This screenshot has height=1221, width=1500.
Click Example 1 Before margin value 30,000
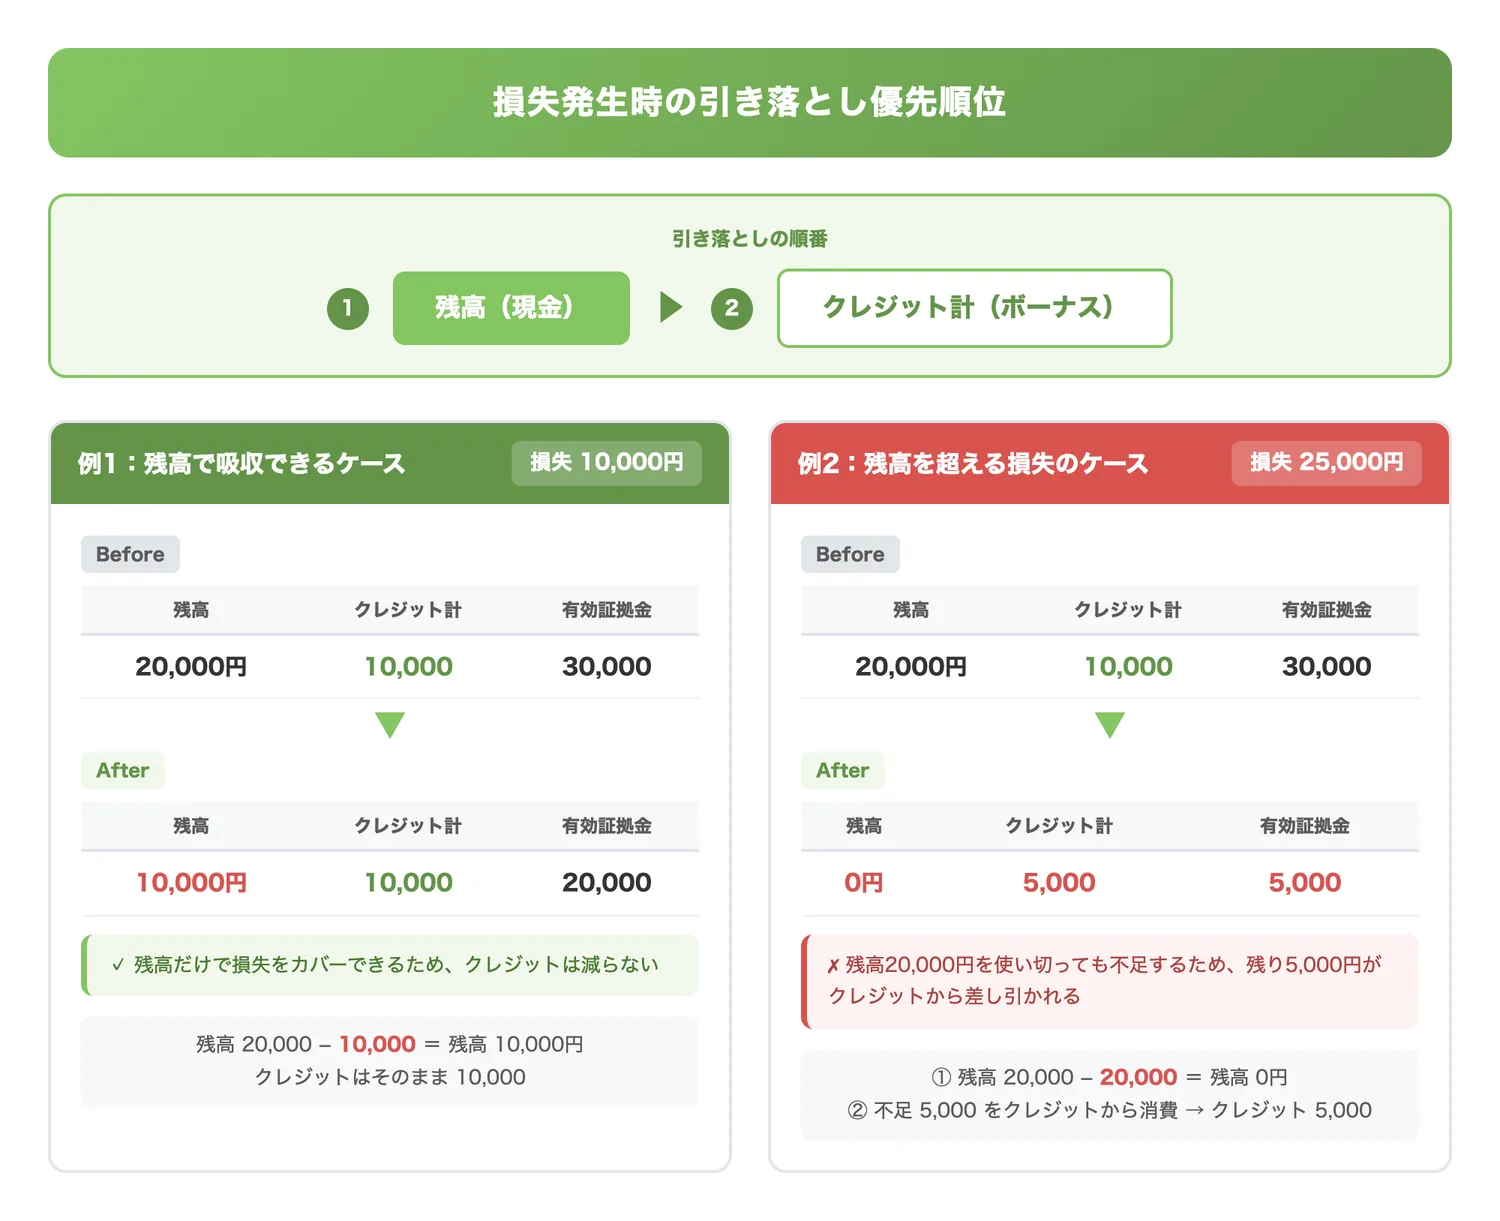point(607,667)
